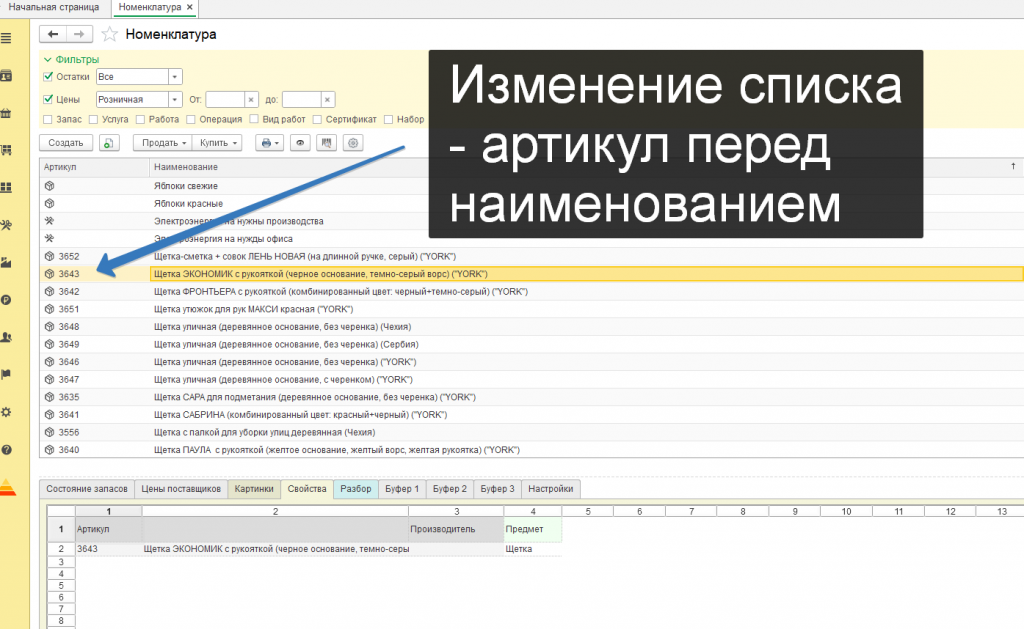Select row 3556 Щетка с палкой
This screenshot has height=629, width=1024.
(x=530, y=432)
